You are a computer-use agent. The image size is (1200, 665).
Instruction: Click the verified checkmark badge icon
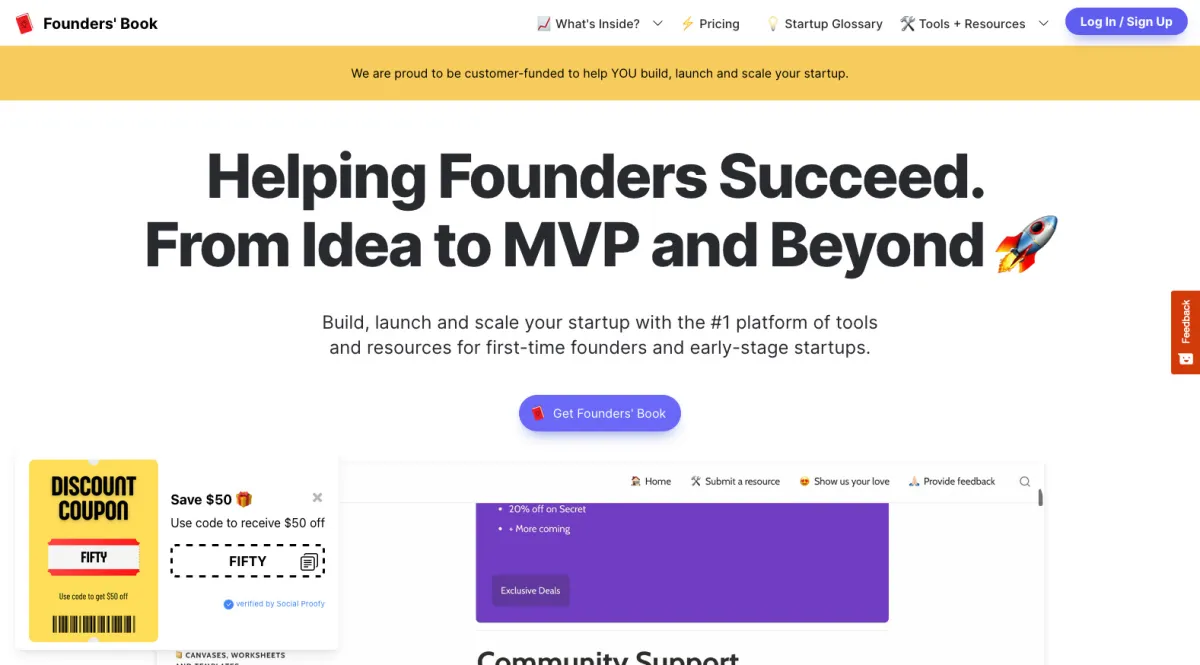point(228,604)
